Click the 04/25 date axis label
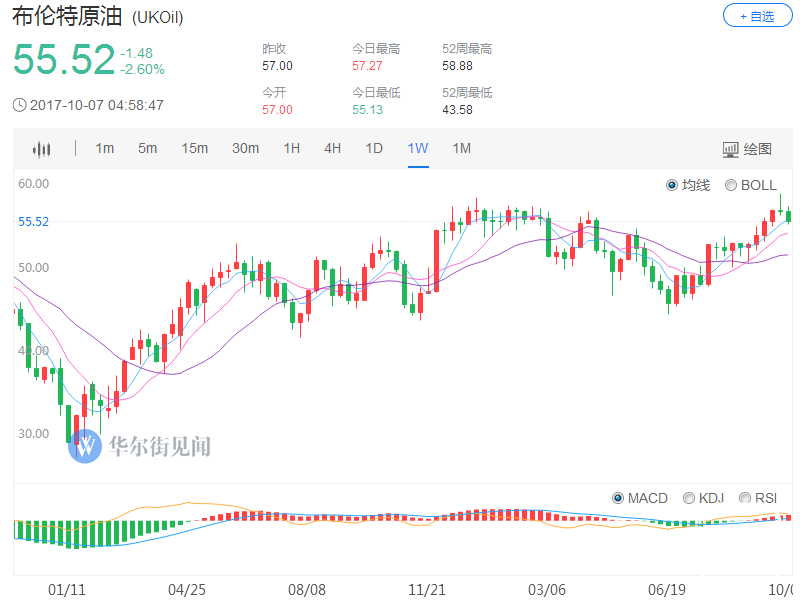The image size is (800, 600). 187,590
